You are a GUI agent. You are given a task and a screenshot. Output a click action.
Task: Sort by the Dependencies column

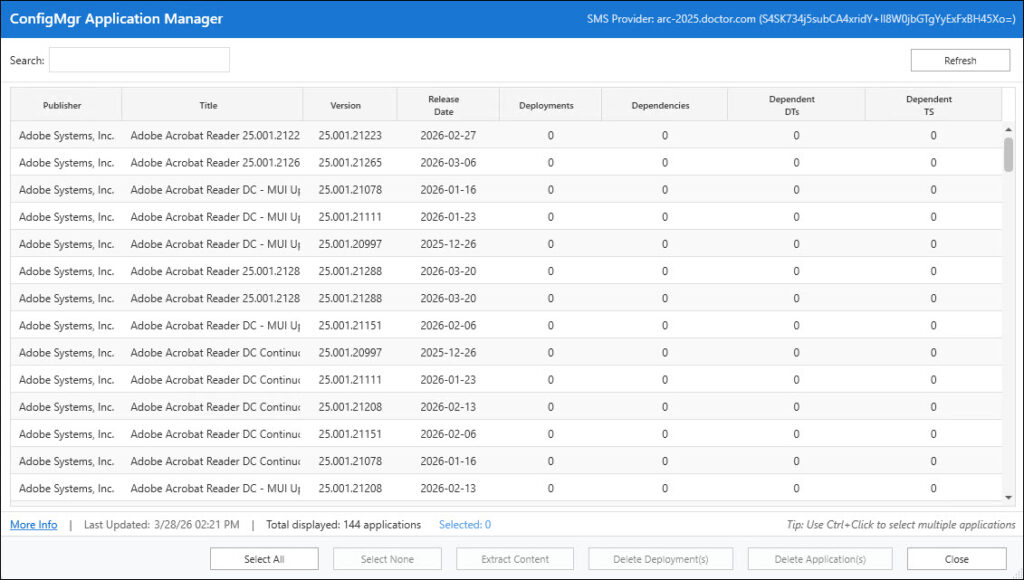point(660,105)
